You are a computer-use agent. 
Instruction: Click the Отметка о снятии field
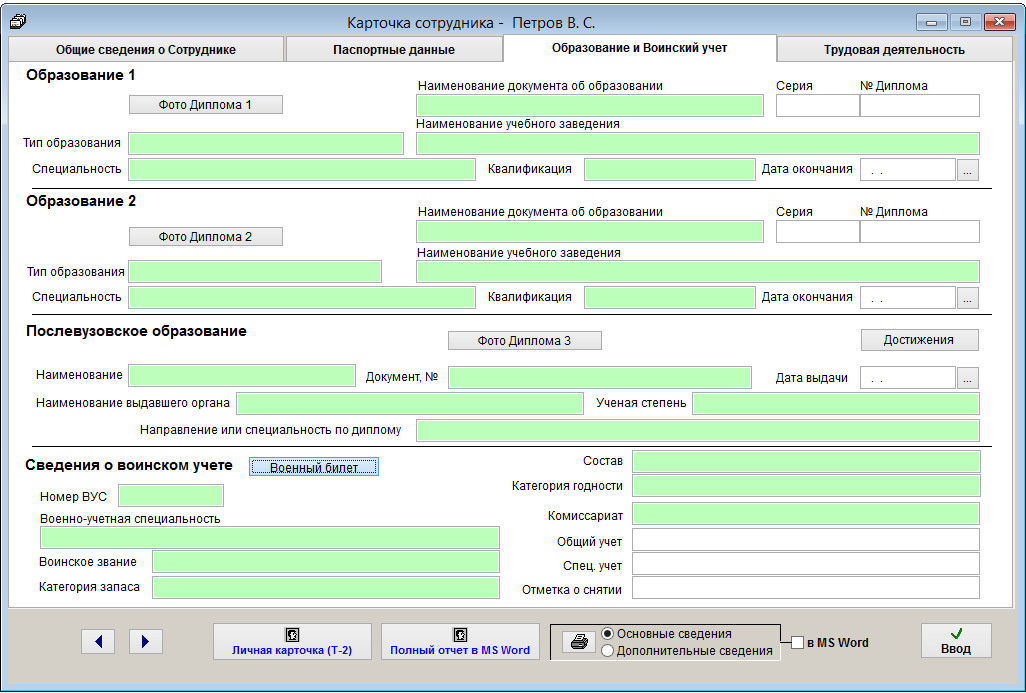806,588
